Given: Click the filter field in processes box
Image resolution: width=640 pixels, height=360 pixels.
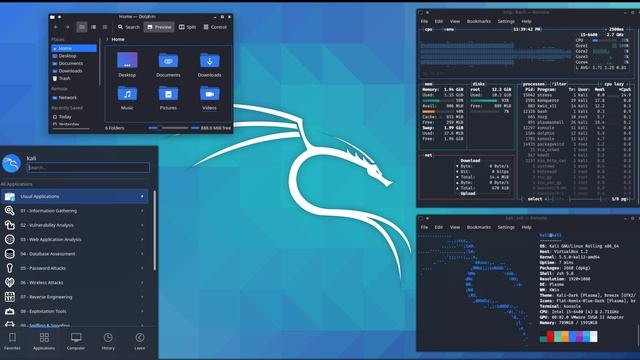Looking at the screenshot, I should point(559,84).
